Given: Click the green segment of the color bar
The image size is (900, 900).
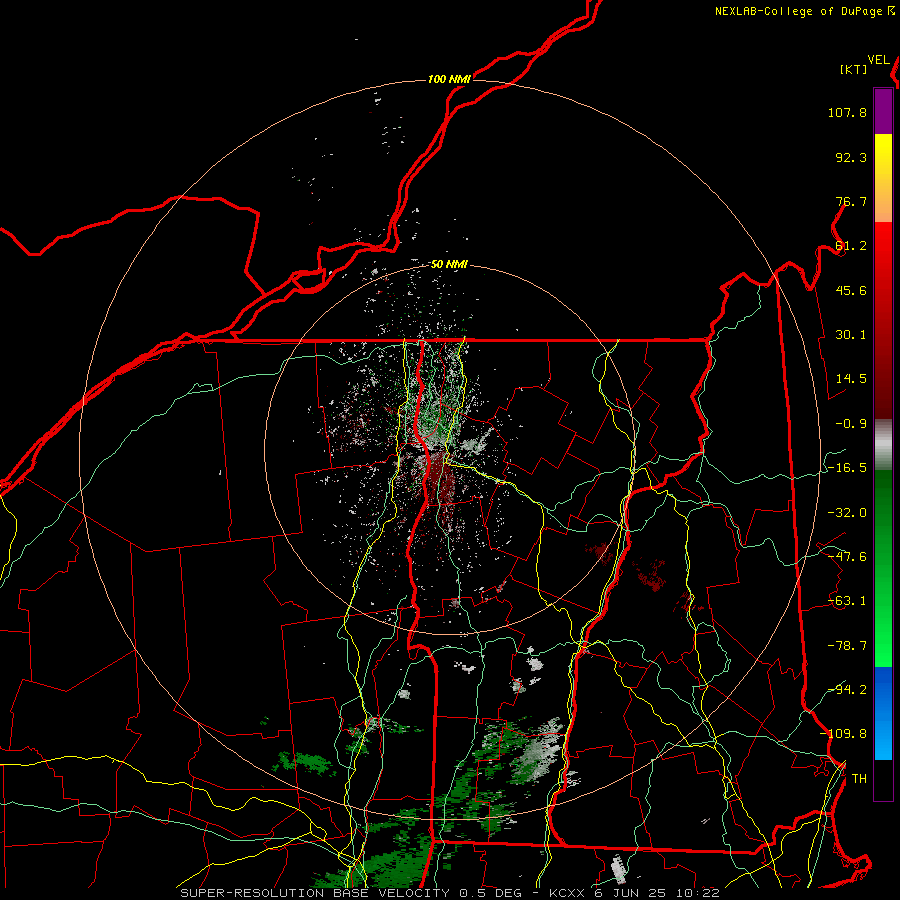Looking at the screenshot, I should tap(883, 568).
